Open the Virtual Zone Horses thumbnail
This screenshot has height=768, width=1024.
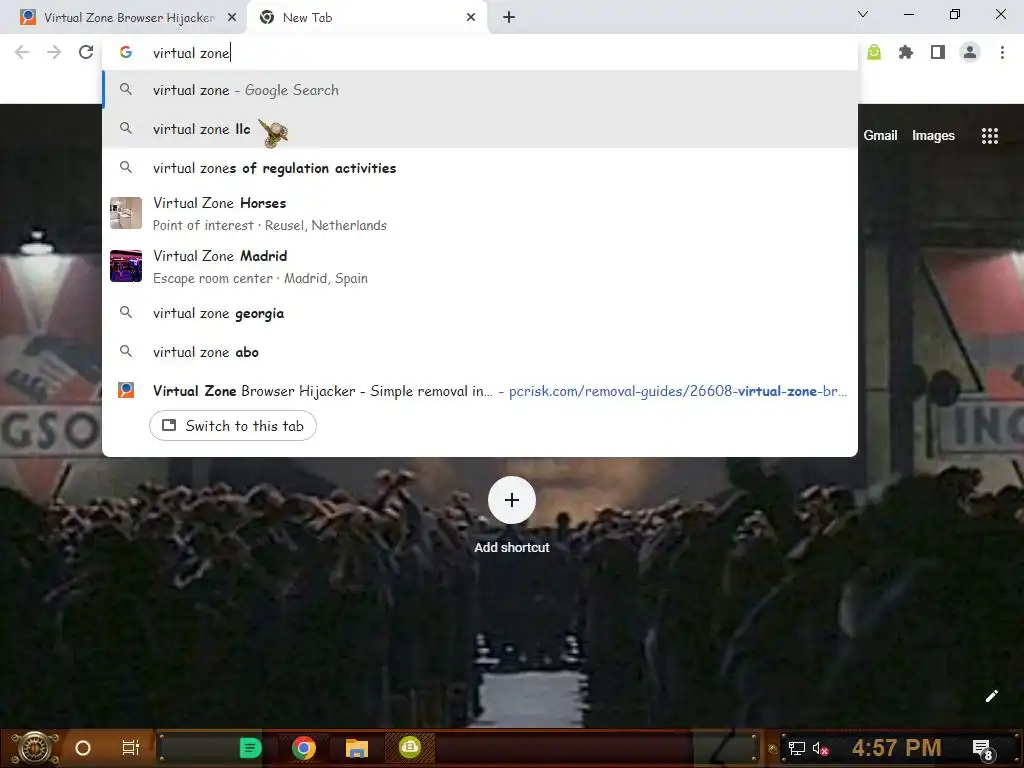[x=126, y=213]
